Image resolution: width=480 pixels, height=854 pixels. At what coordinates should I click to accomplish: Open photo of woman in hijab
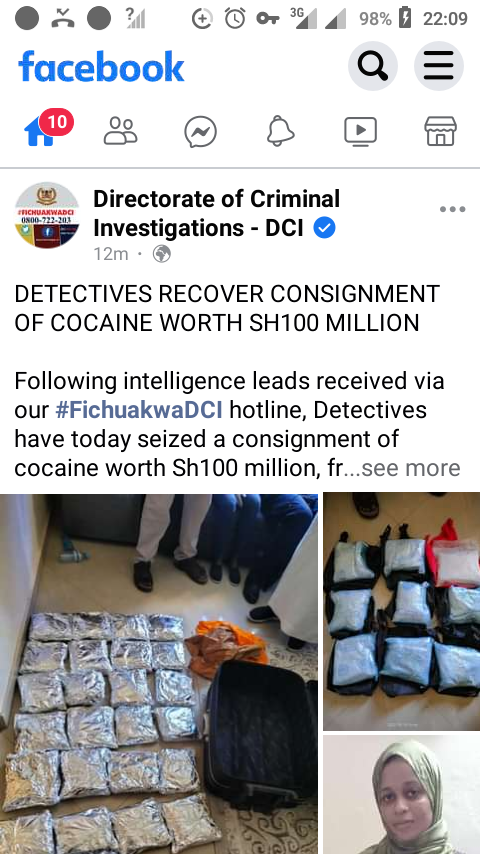point(402,795)
